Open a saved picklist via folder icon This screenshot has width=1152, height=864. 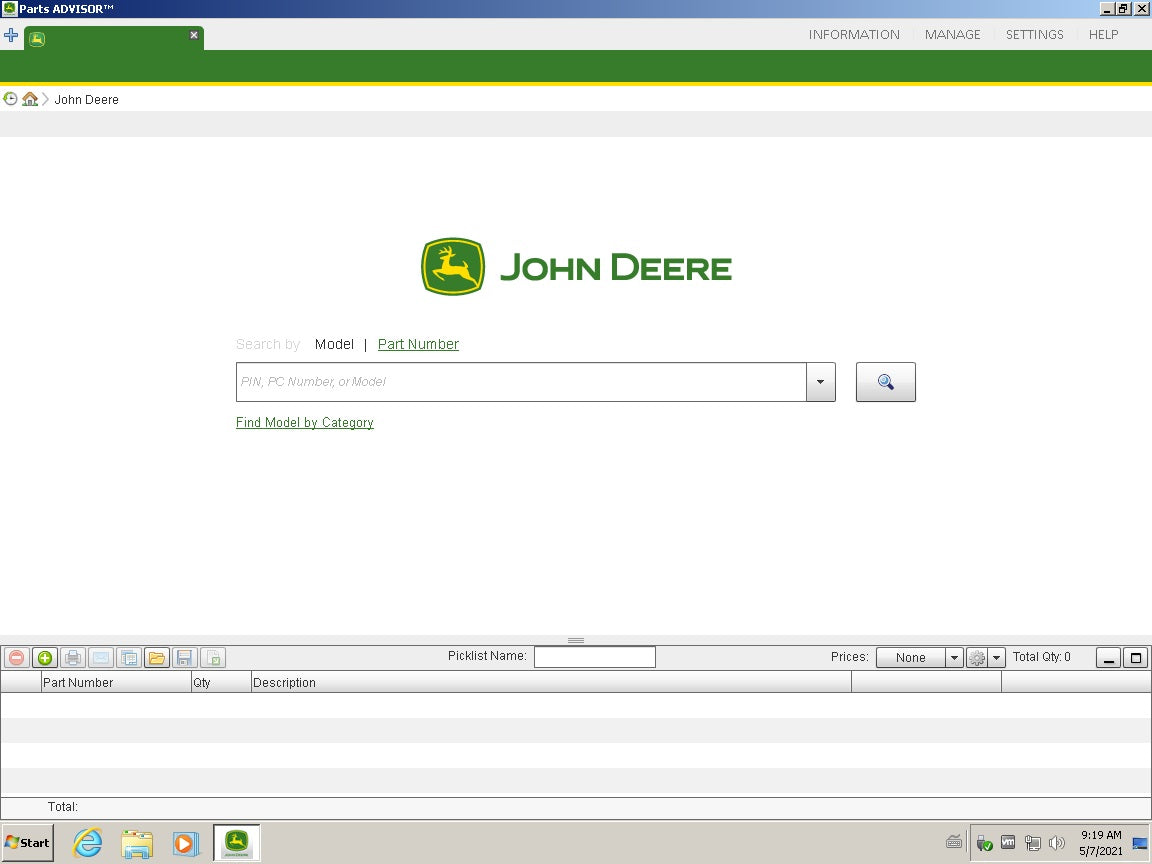tap(157, 658)
